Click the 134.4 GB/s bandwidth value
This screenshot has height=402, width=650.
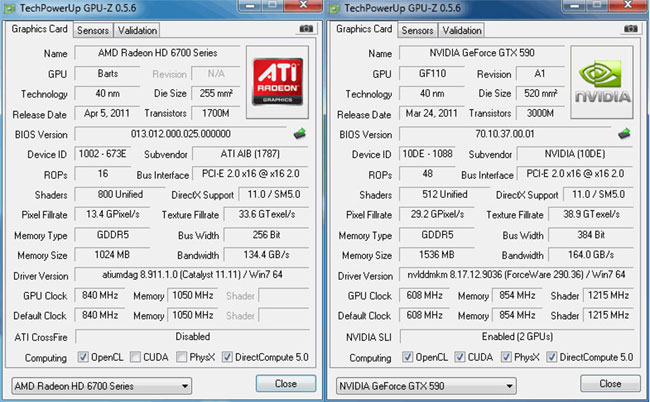(x=267, y=254)
